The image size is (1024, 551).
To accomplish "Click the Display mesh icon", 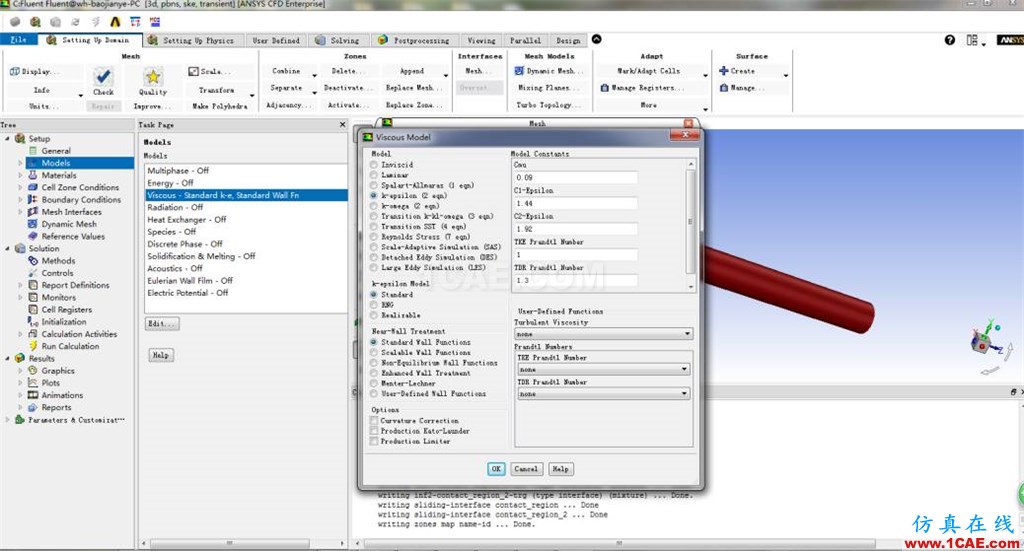I will pyautogui.click(x=14, y=71).
